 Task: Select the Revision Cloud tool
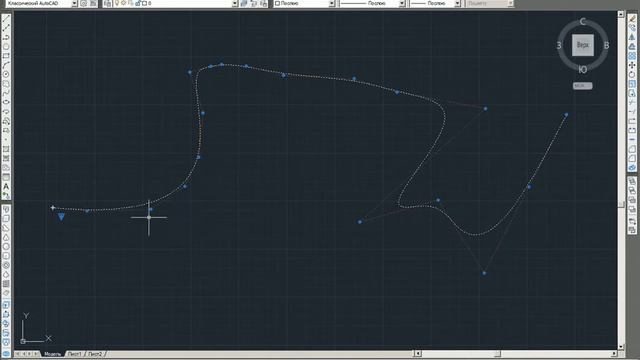(x=6, y=84)
